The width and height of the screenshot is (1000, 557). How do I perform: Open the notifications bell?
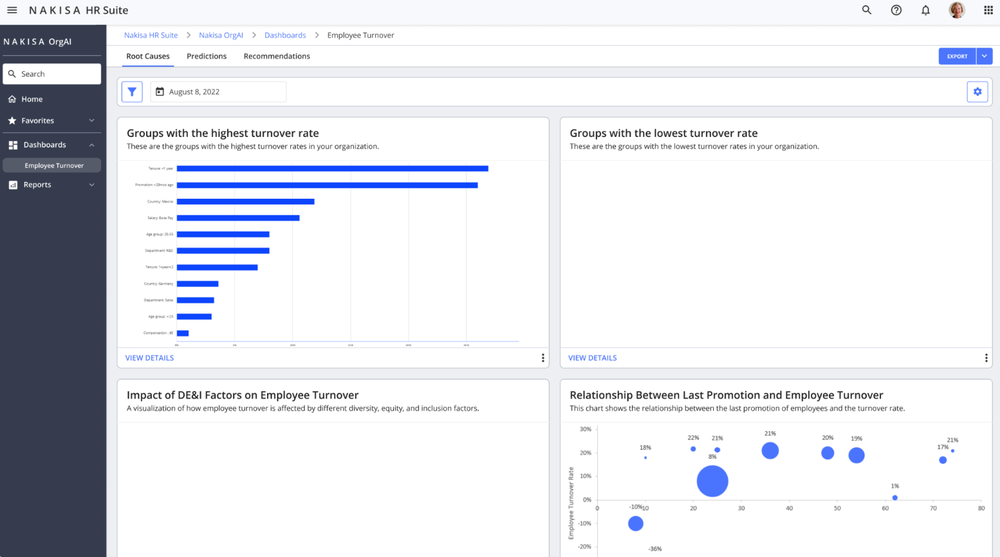click(x=925, y=10)
